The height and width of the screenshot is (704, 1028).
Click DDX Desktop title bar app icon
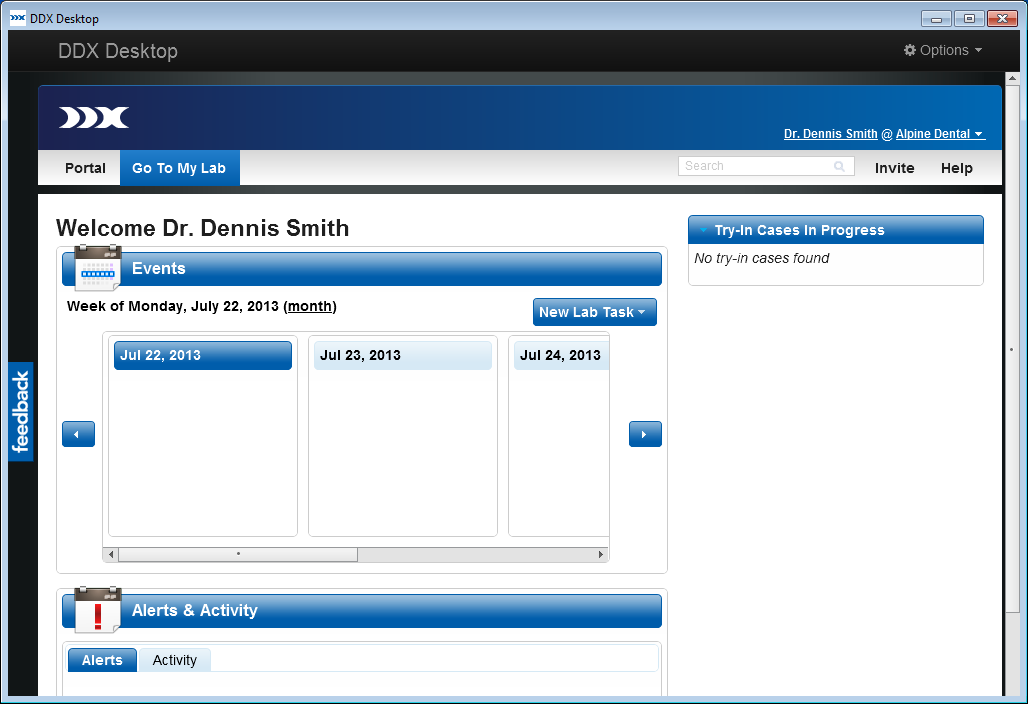coord(17,18)
